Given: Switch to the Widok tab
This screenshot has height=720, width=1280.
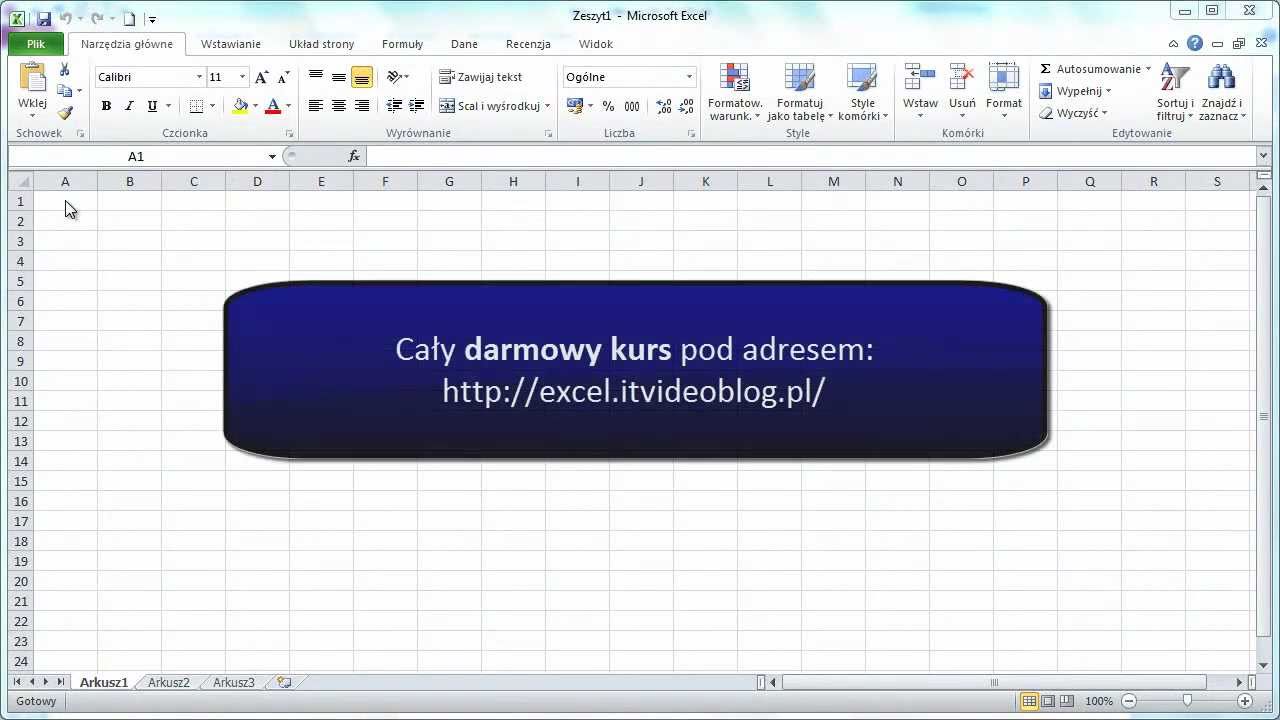Looking at the screenshot, I should (596, 44).
